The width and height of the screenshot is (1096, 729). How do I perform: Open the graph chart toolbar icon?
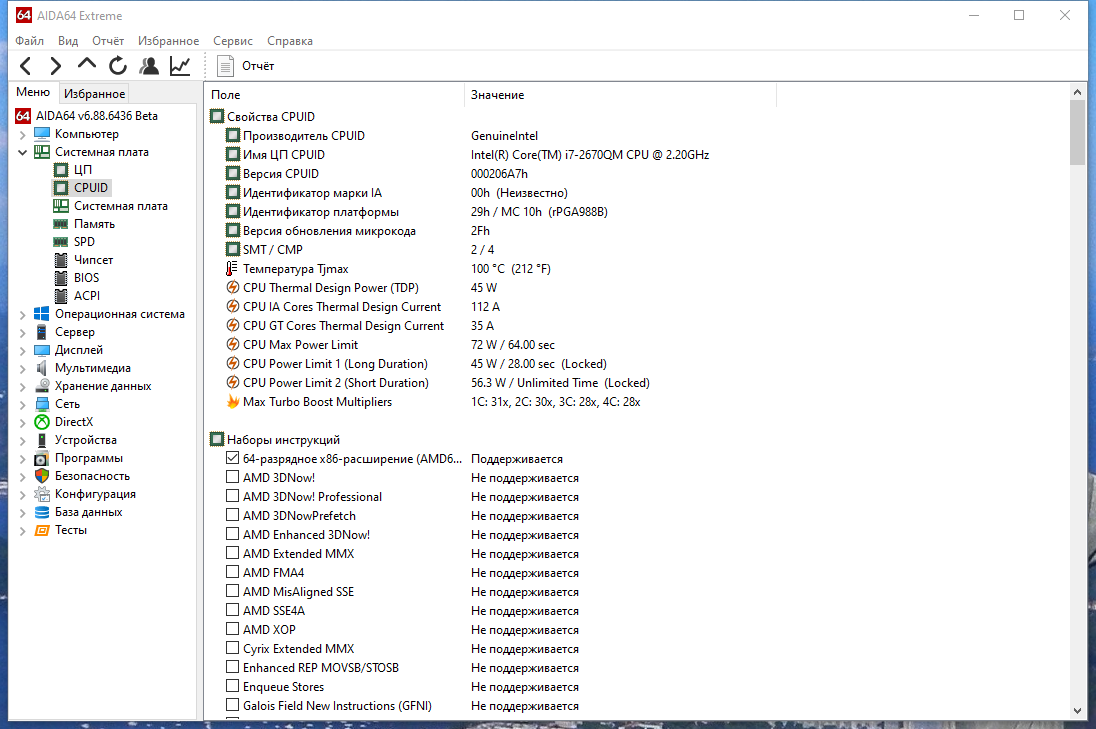[x=180, y=66]
